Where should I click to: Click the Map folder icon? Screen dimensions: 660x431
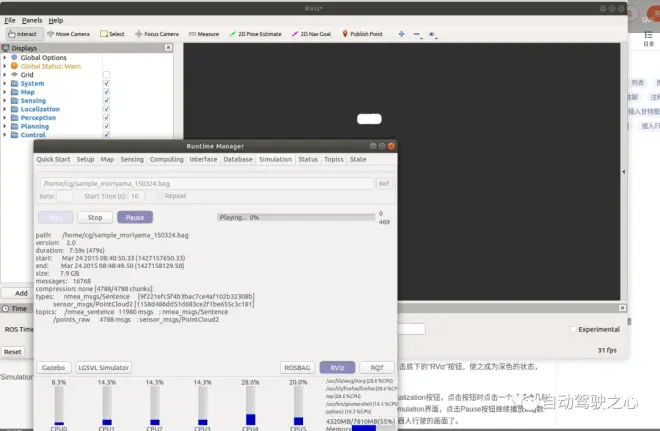coord(15,92)
